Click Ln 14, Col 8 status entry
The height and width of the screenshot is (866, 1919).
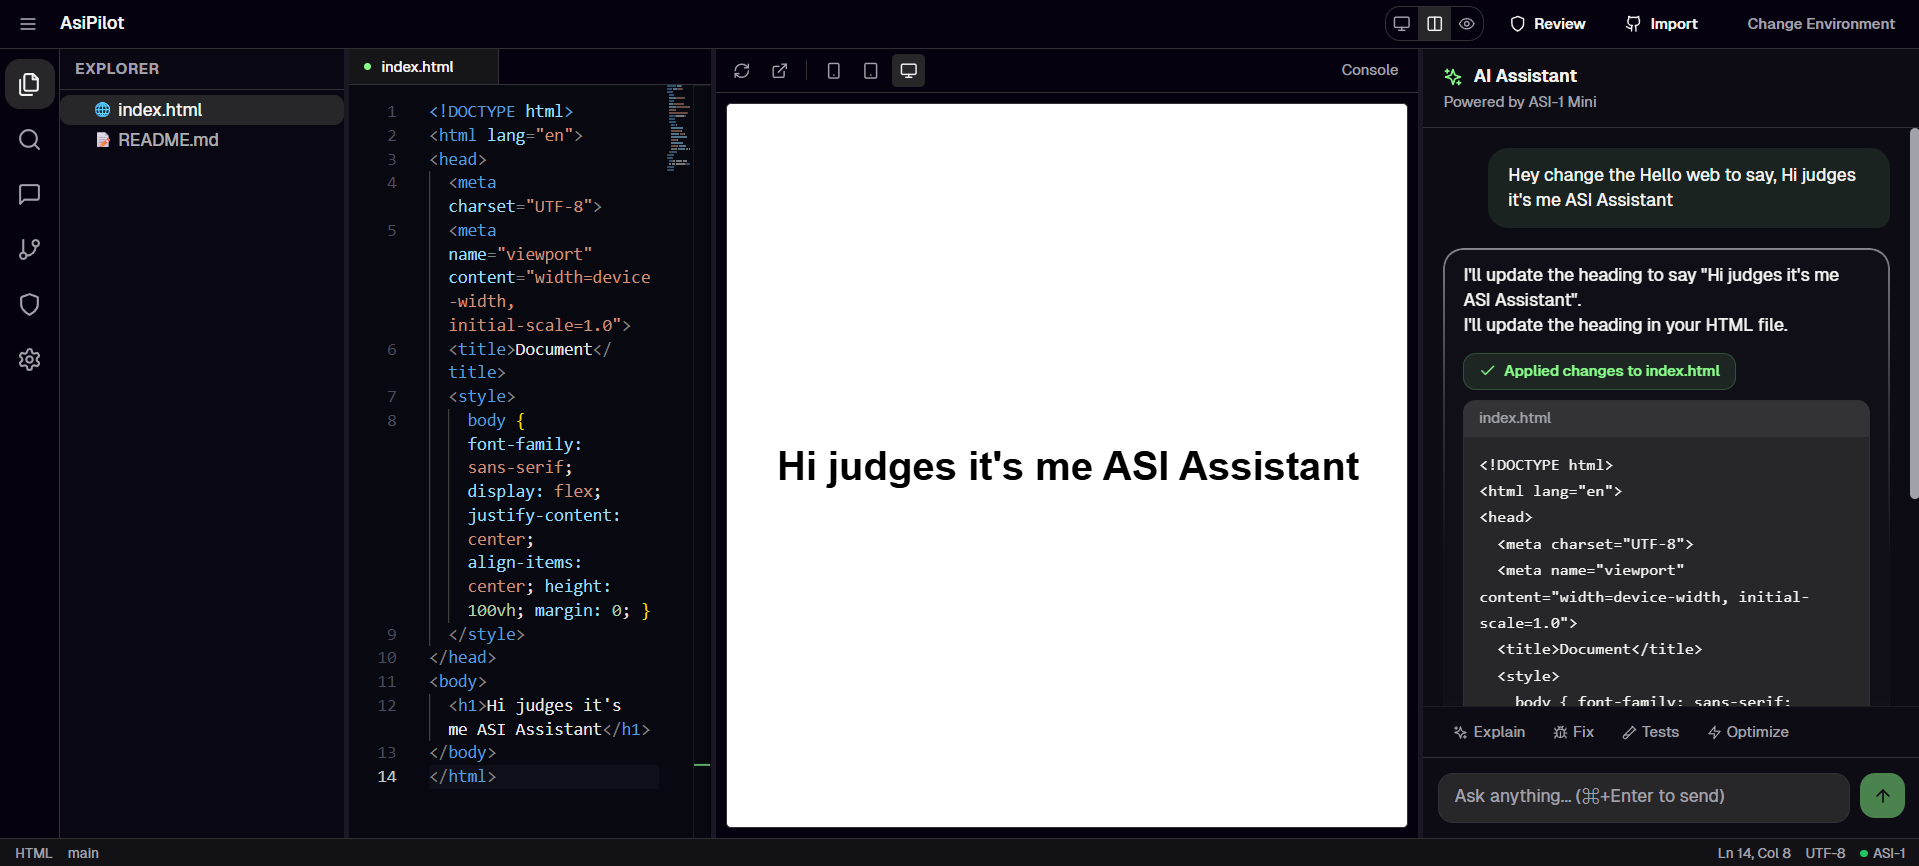[1754, 853]
